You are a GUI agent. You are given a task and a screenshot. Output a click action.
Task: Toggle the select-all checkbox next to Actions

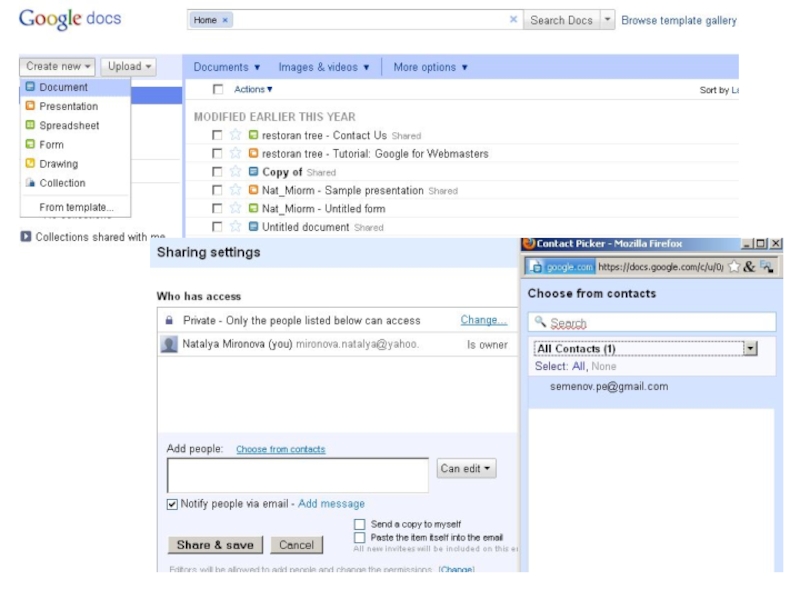[218, 89]
